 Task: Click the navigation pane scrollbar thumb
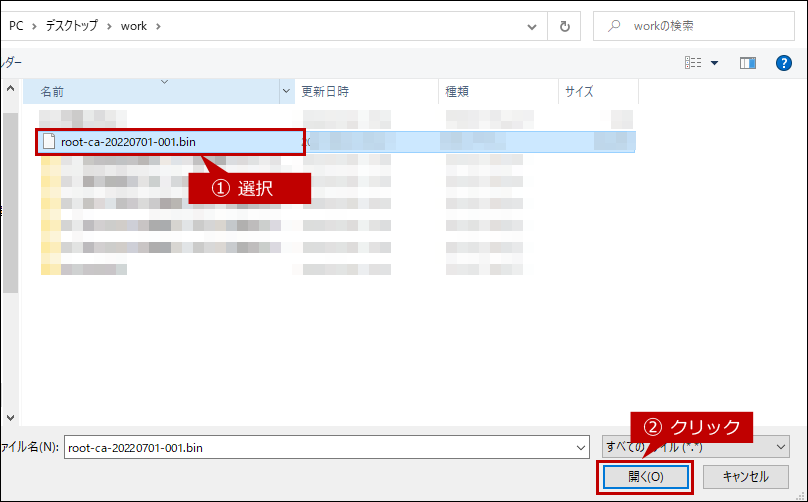coord(10,203)
